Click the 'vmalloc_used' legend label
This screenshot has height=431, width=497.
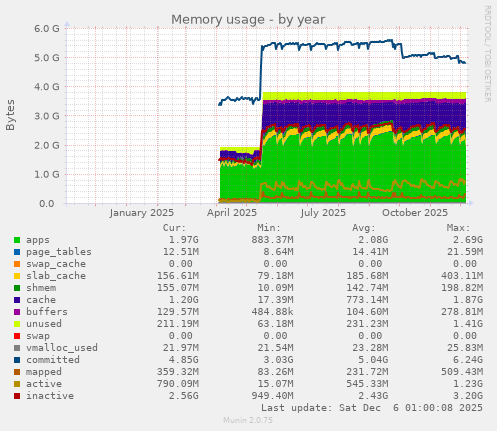[62, 348]
